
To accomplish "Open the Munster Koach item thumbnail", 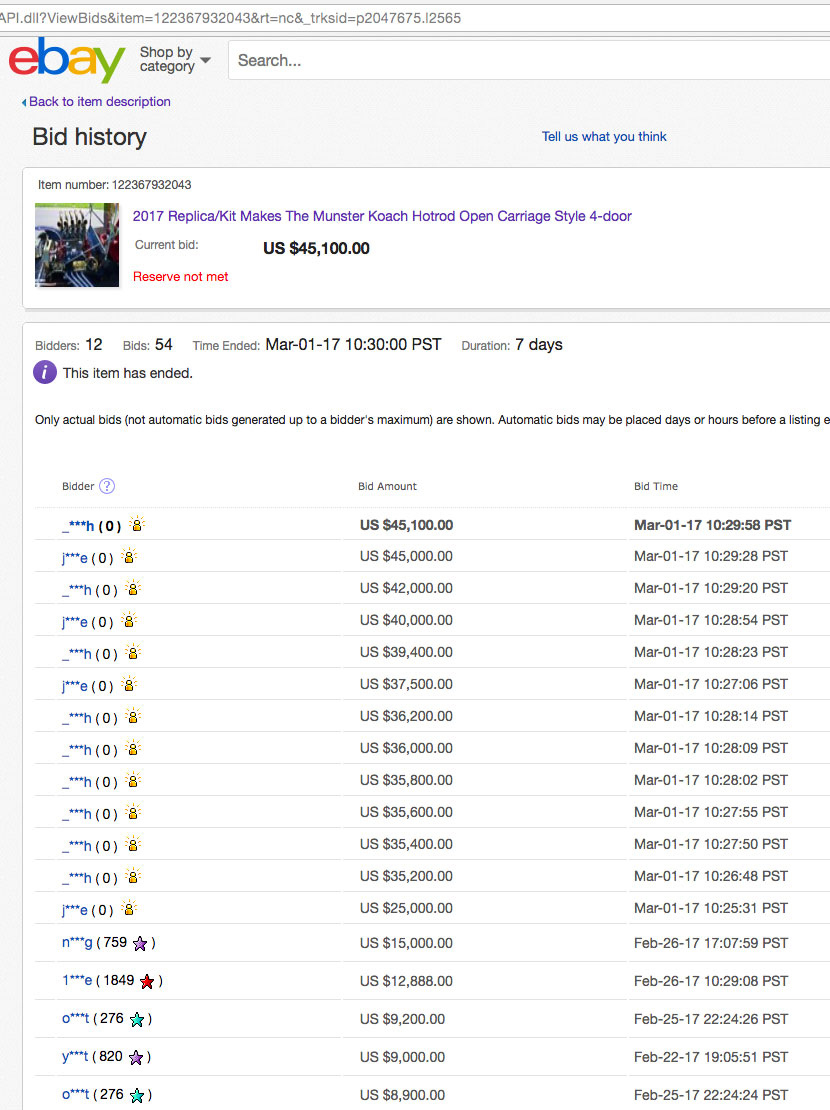I will pyautogui.click(x=77, y=245).
